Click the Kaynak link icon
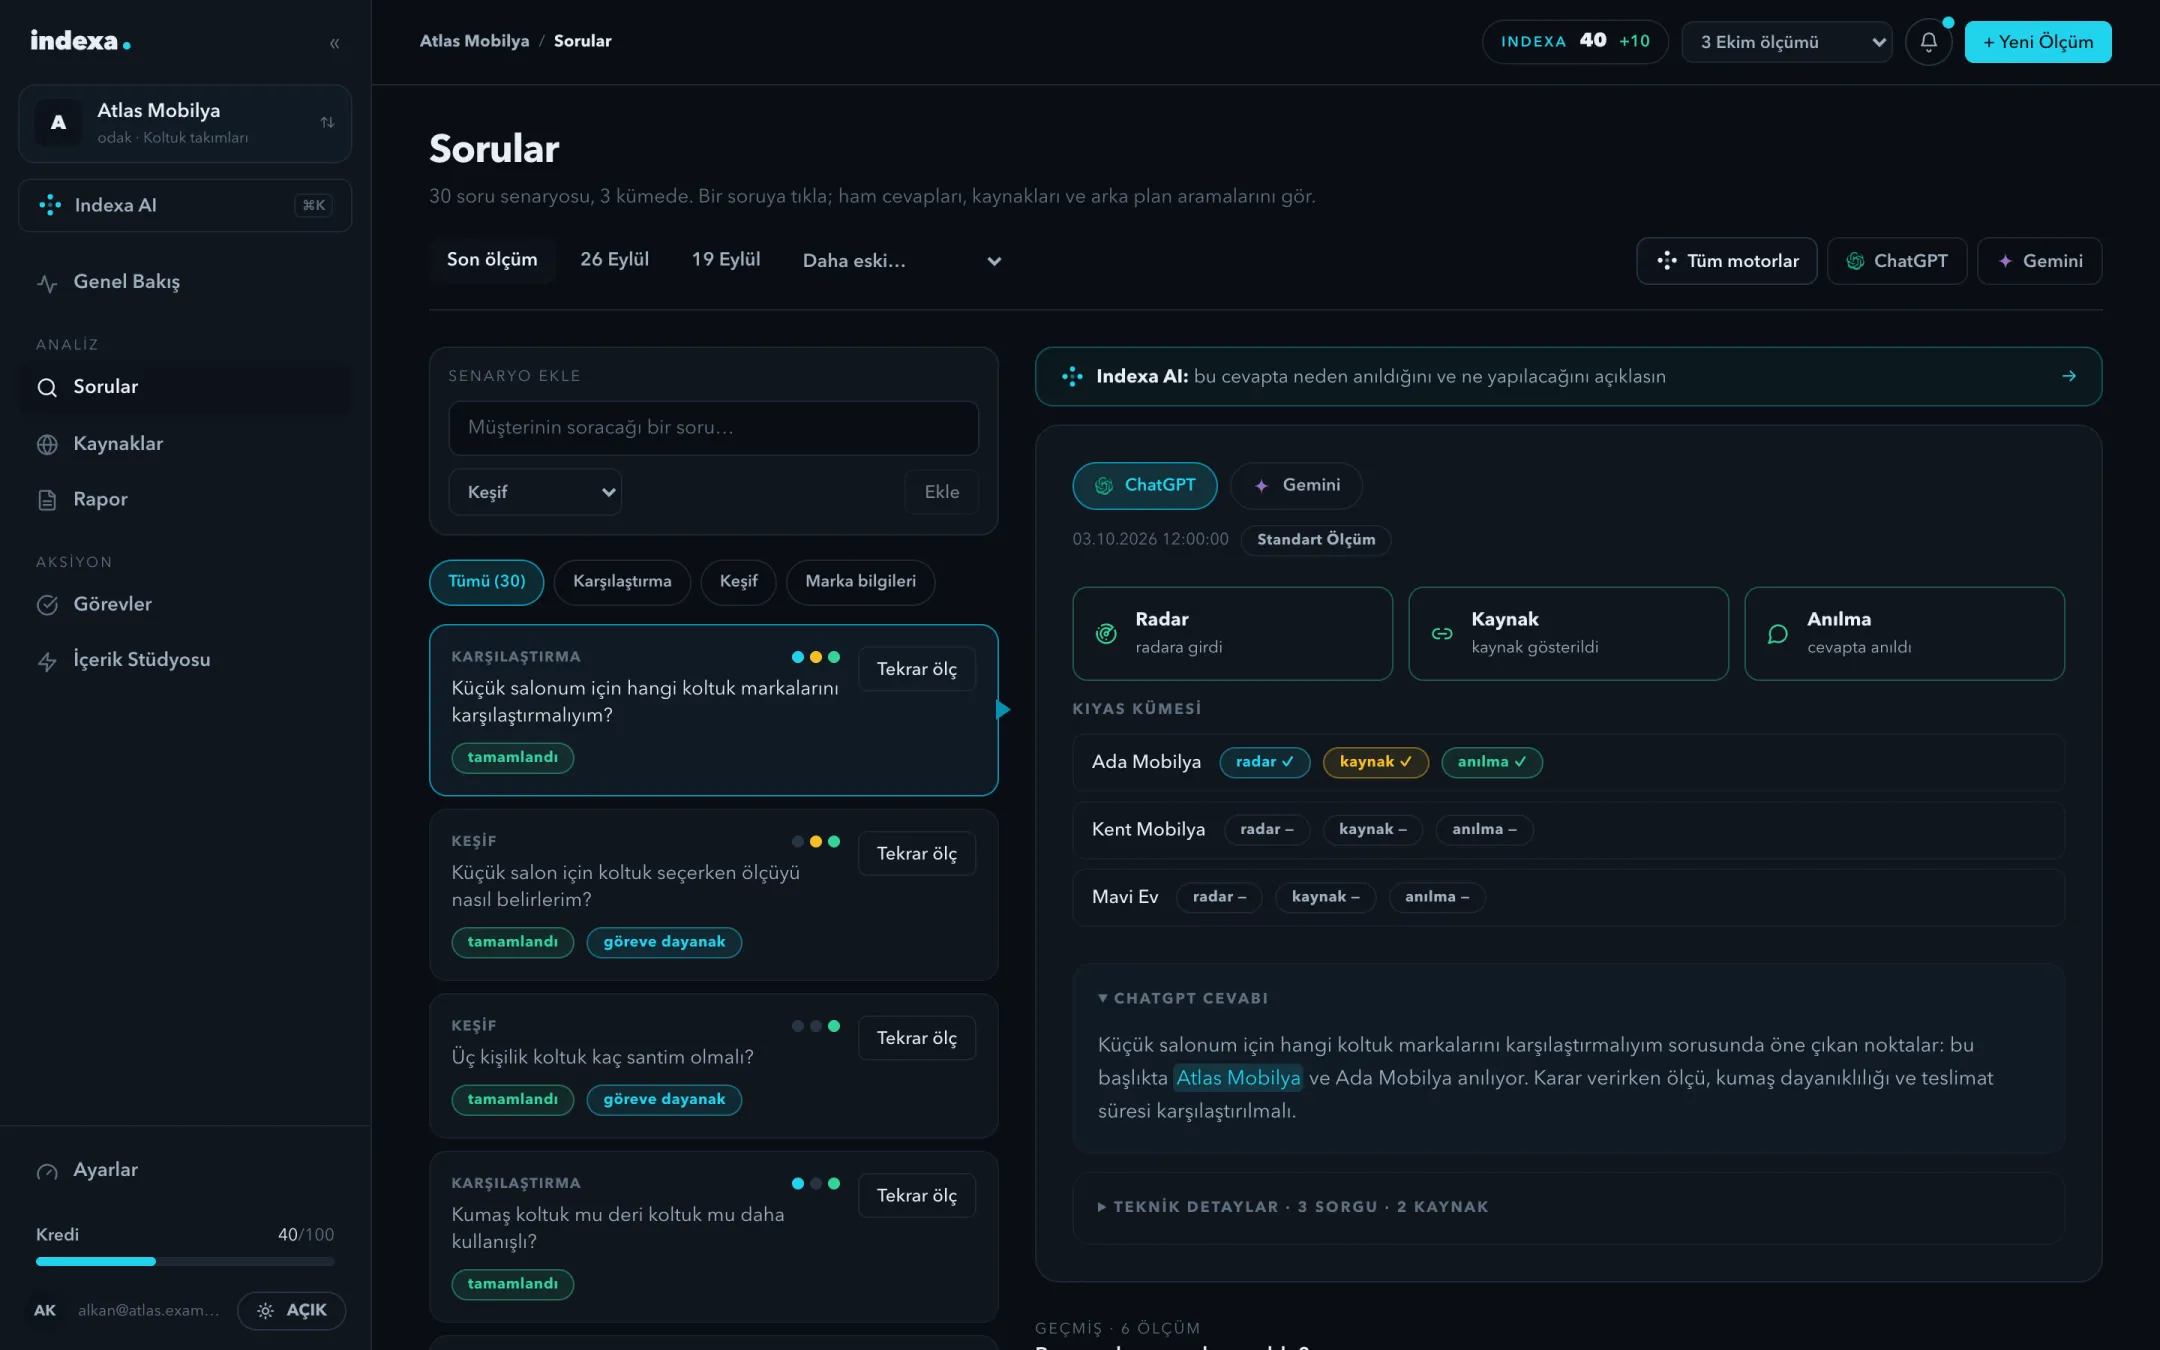 tap(1442, 633)
